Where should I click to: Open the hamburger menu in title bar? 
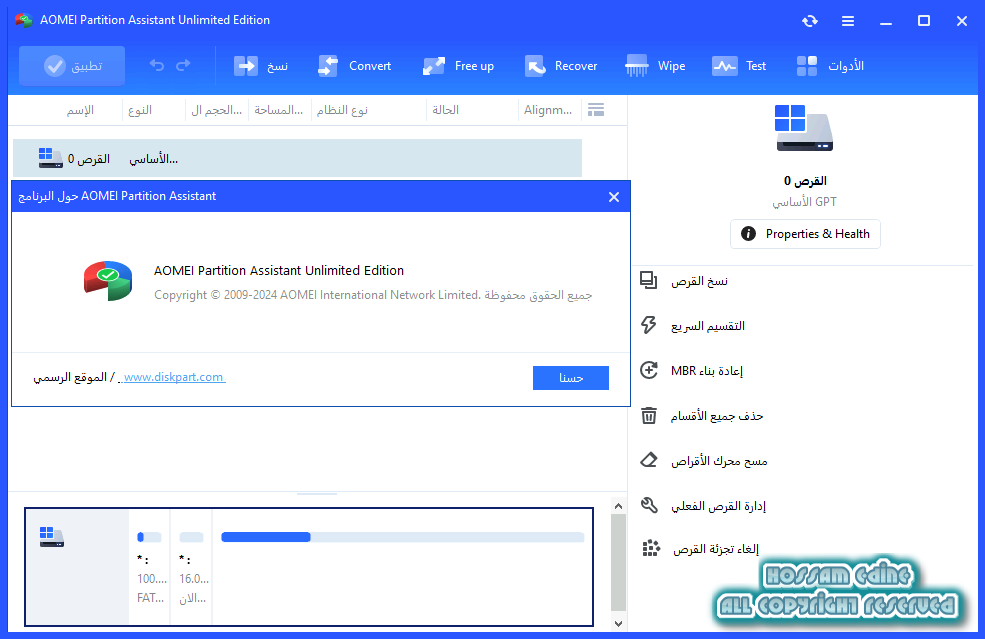click(x=847, y=21)
